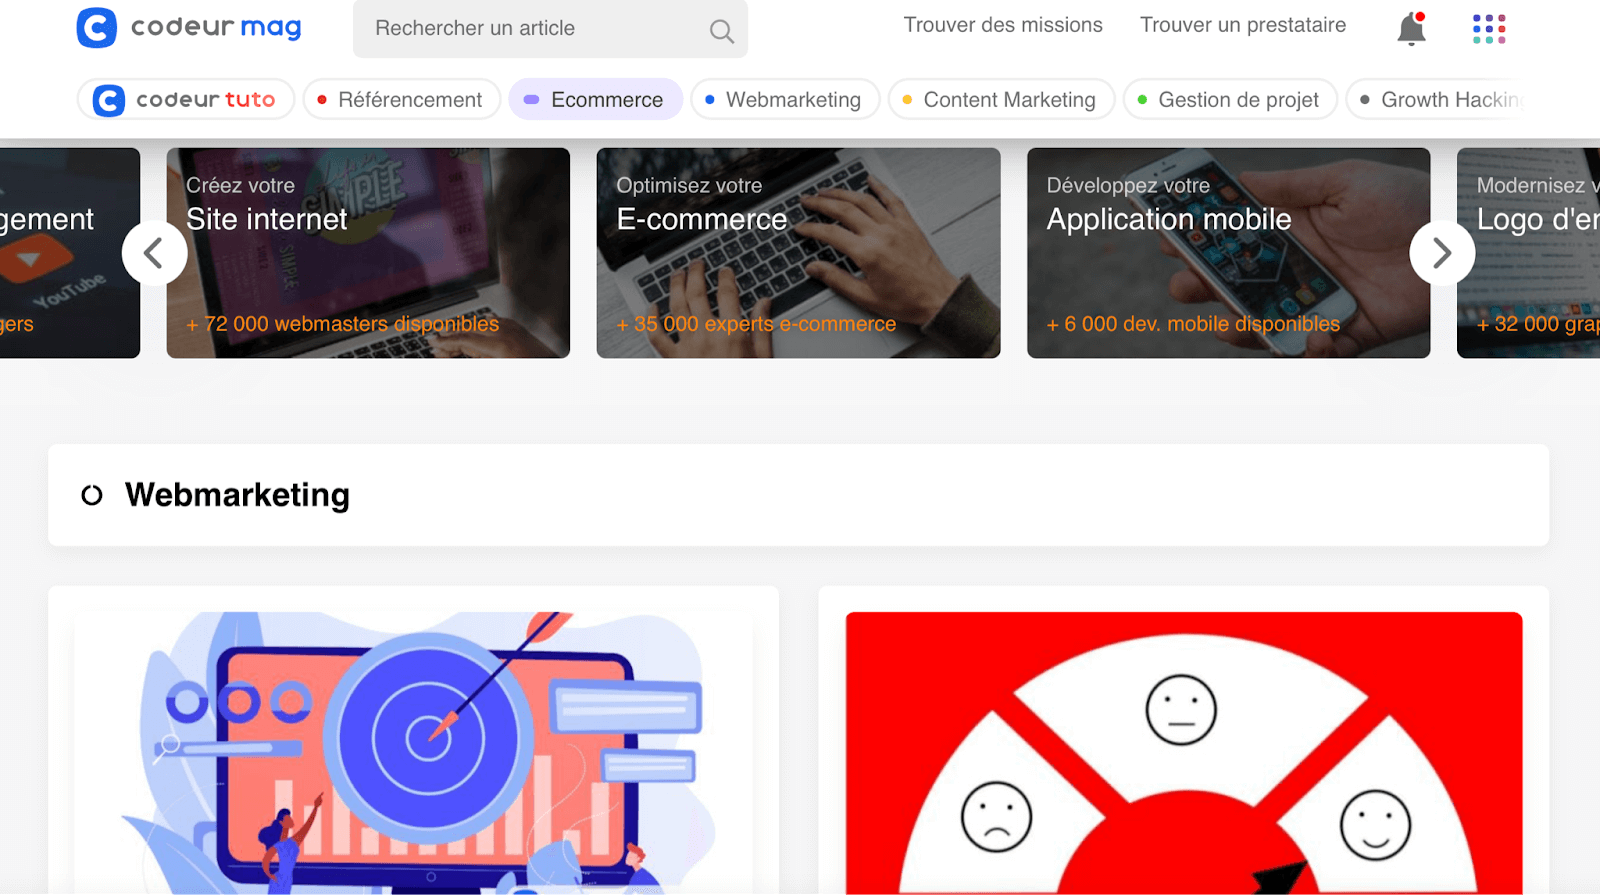Click Trouver un prestataire link
This screenshot has width=1600, height=895.
tap(1243, 25)
